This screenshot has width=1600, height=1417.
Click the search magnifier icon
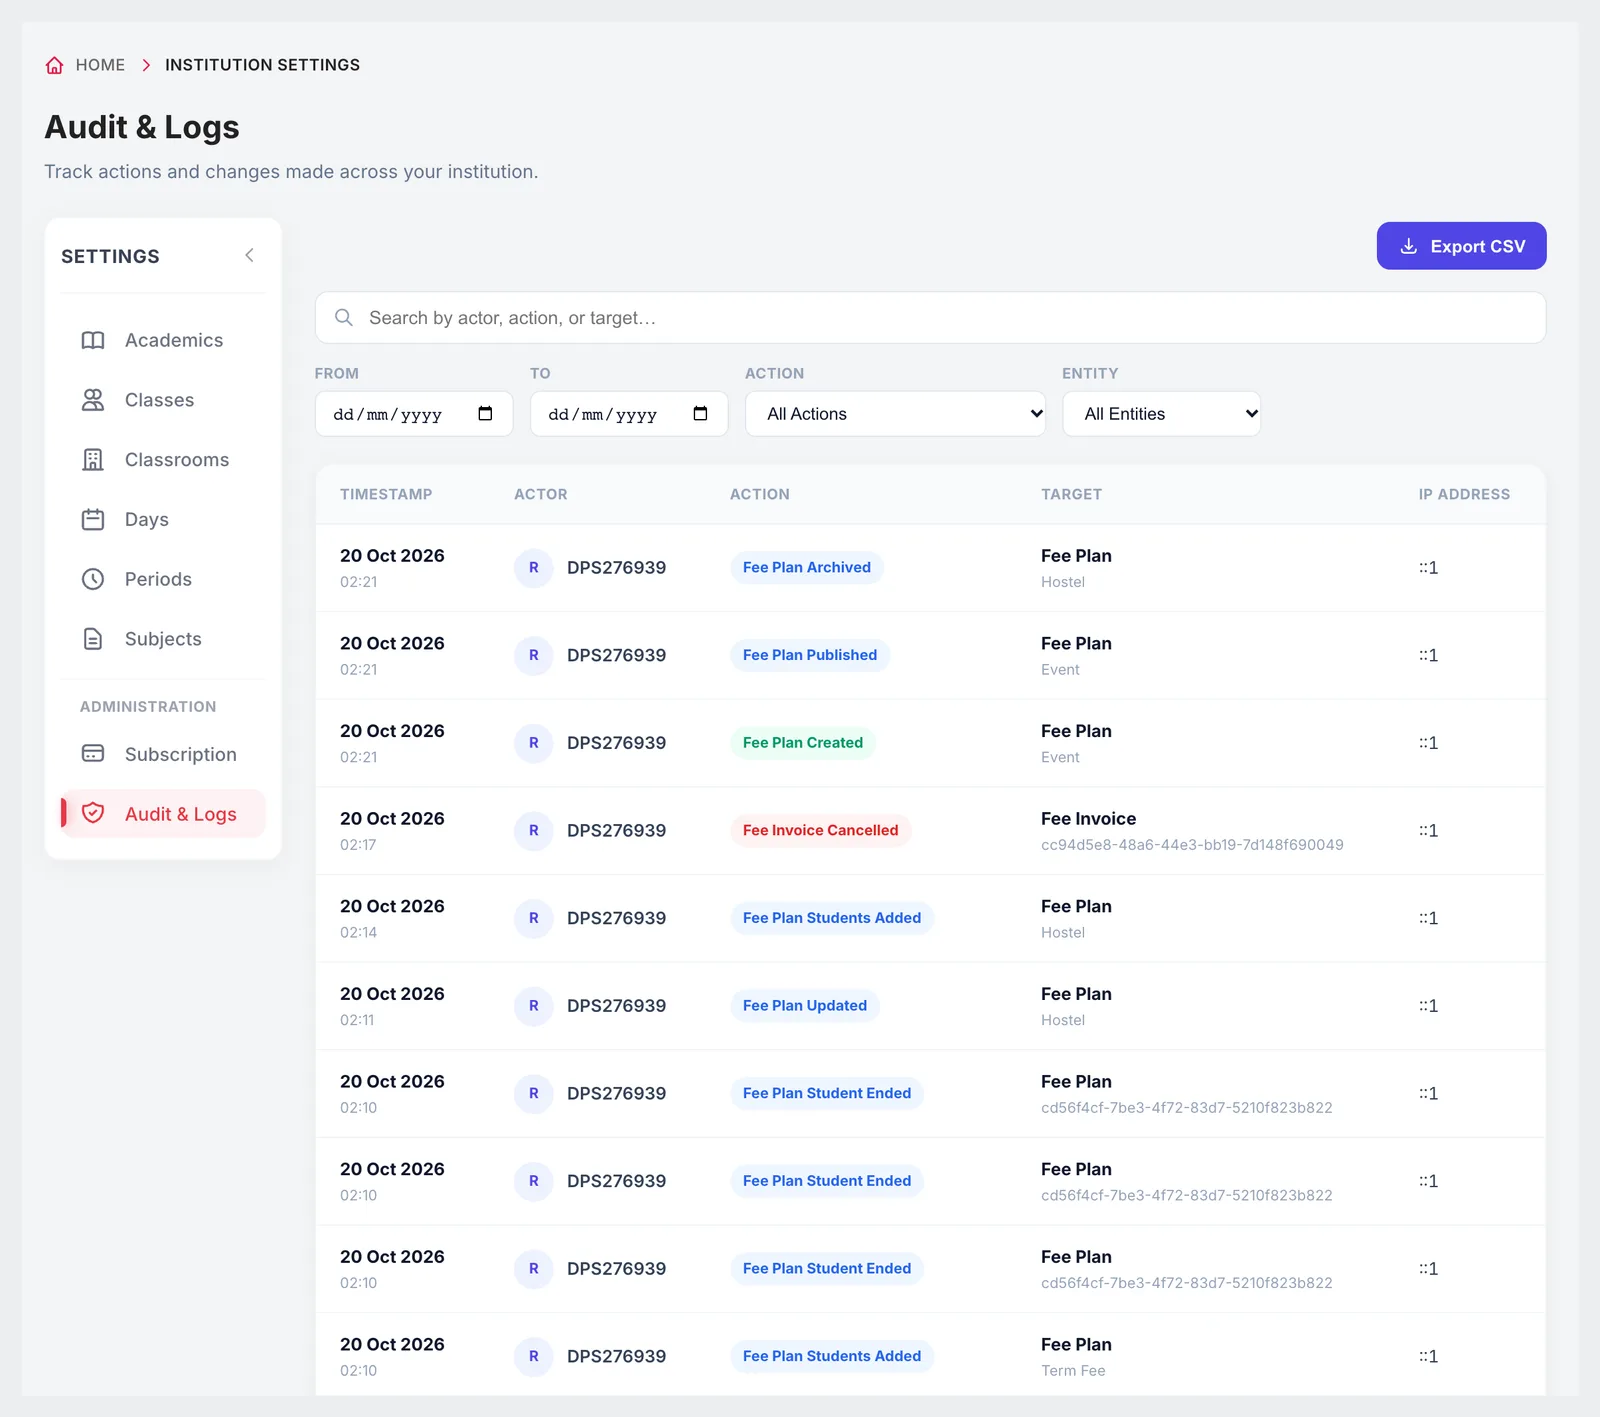[344, 318]
